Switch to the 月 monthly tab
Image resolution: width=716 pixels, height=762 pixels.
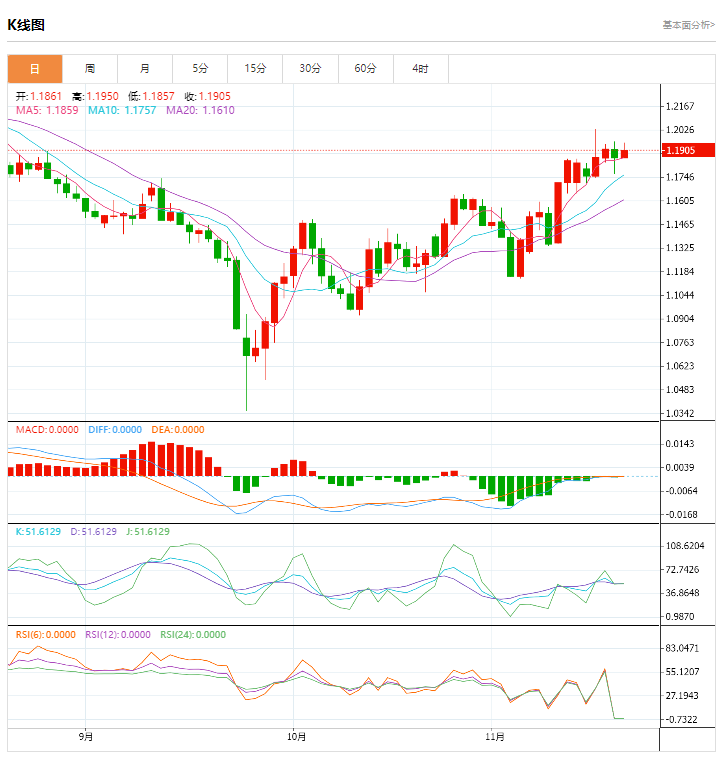point(145,69)
